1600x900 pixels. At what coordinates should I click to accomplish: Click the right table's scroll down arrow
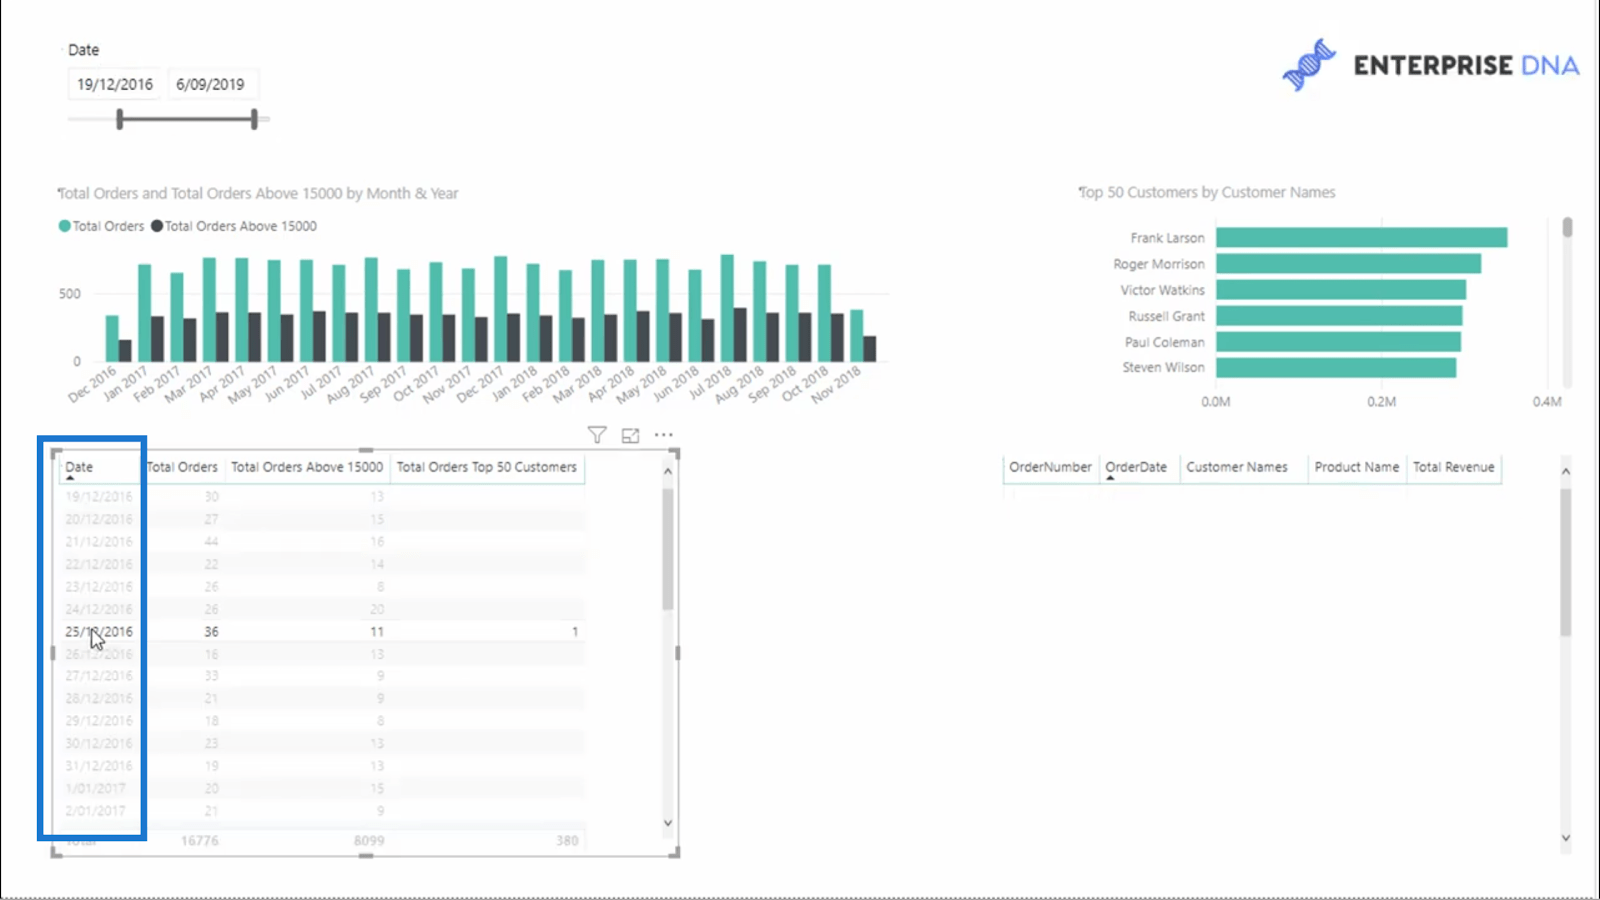[x=1566, y=838]
